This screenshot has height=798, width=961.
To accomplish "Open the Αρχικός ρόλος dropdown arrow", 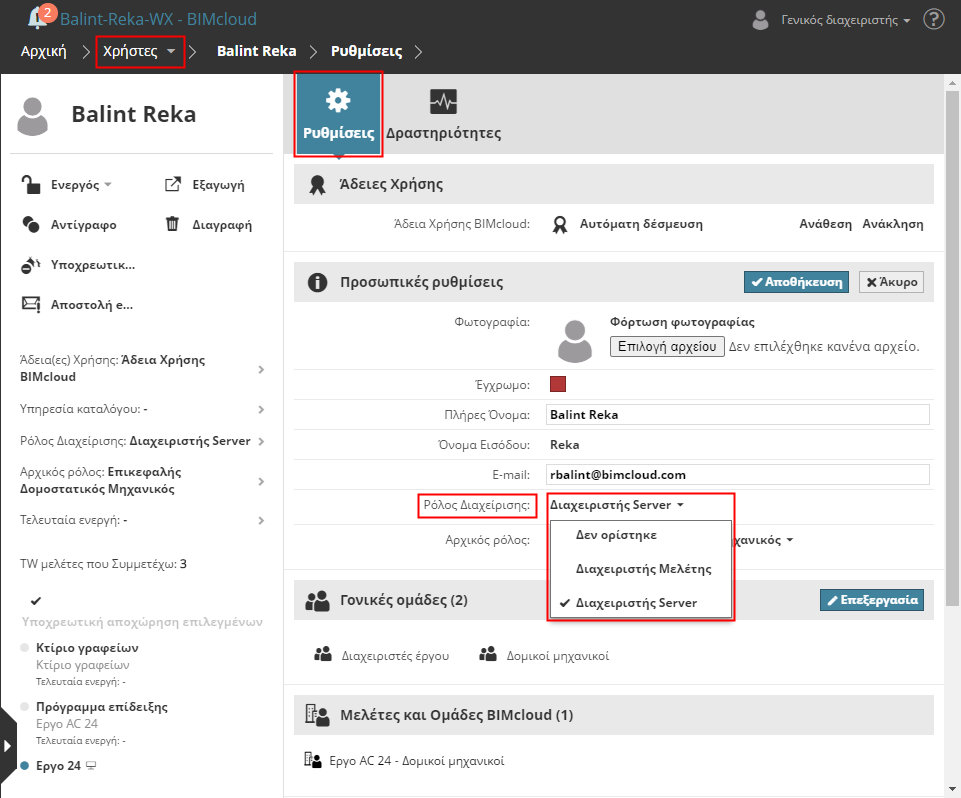I will (790, 540).
